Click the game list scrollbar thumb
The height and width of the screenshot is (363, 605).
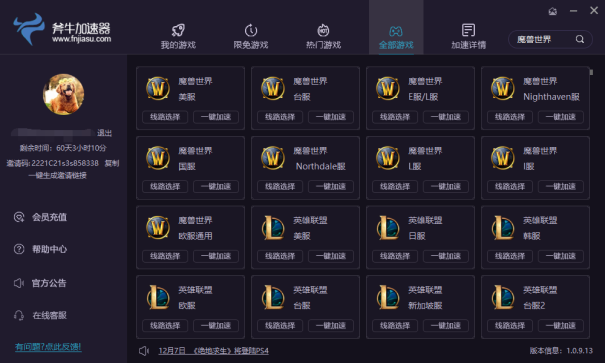pyautogui.click(x=591, y=72)
